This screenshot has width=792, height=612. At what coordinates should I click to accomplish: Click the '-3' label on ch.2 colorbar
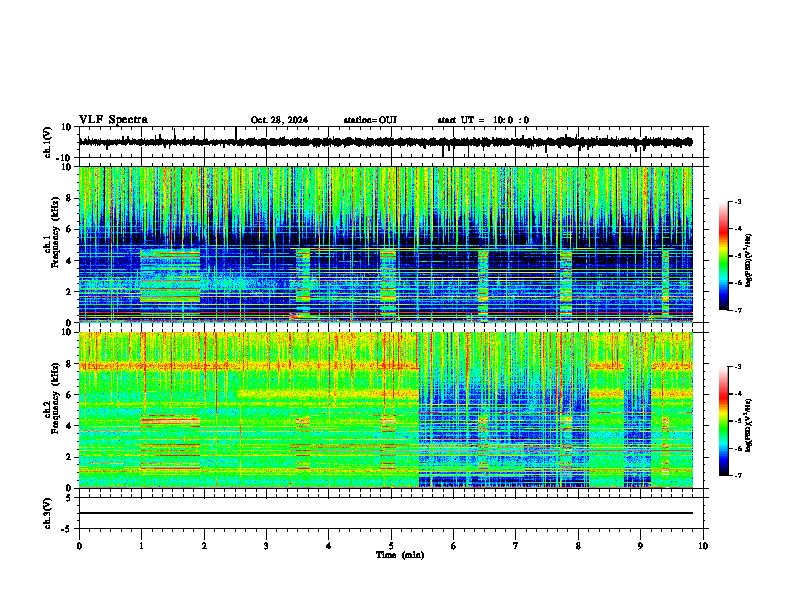(737, 367)
